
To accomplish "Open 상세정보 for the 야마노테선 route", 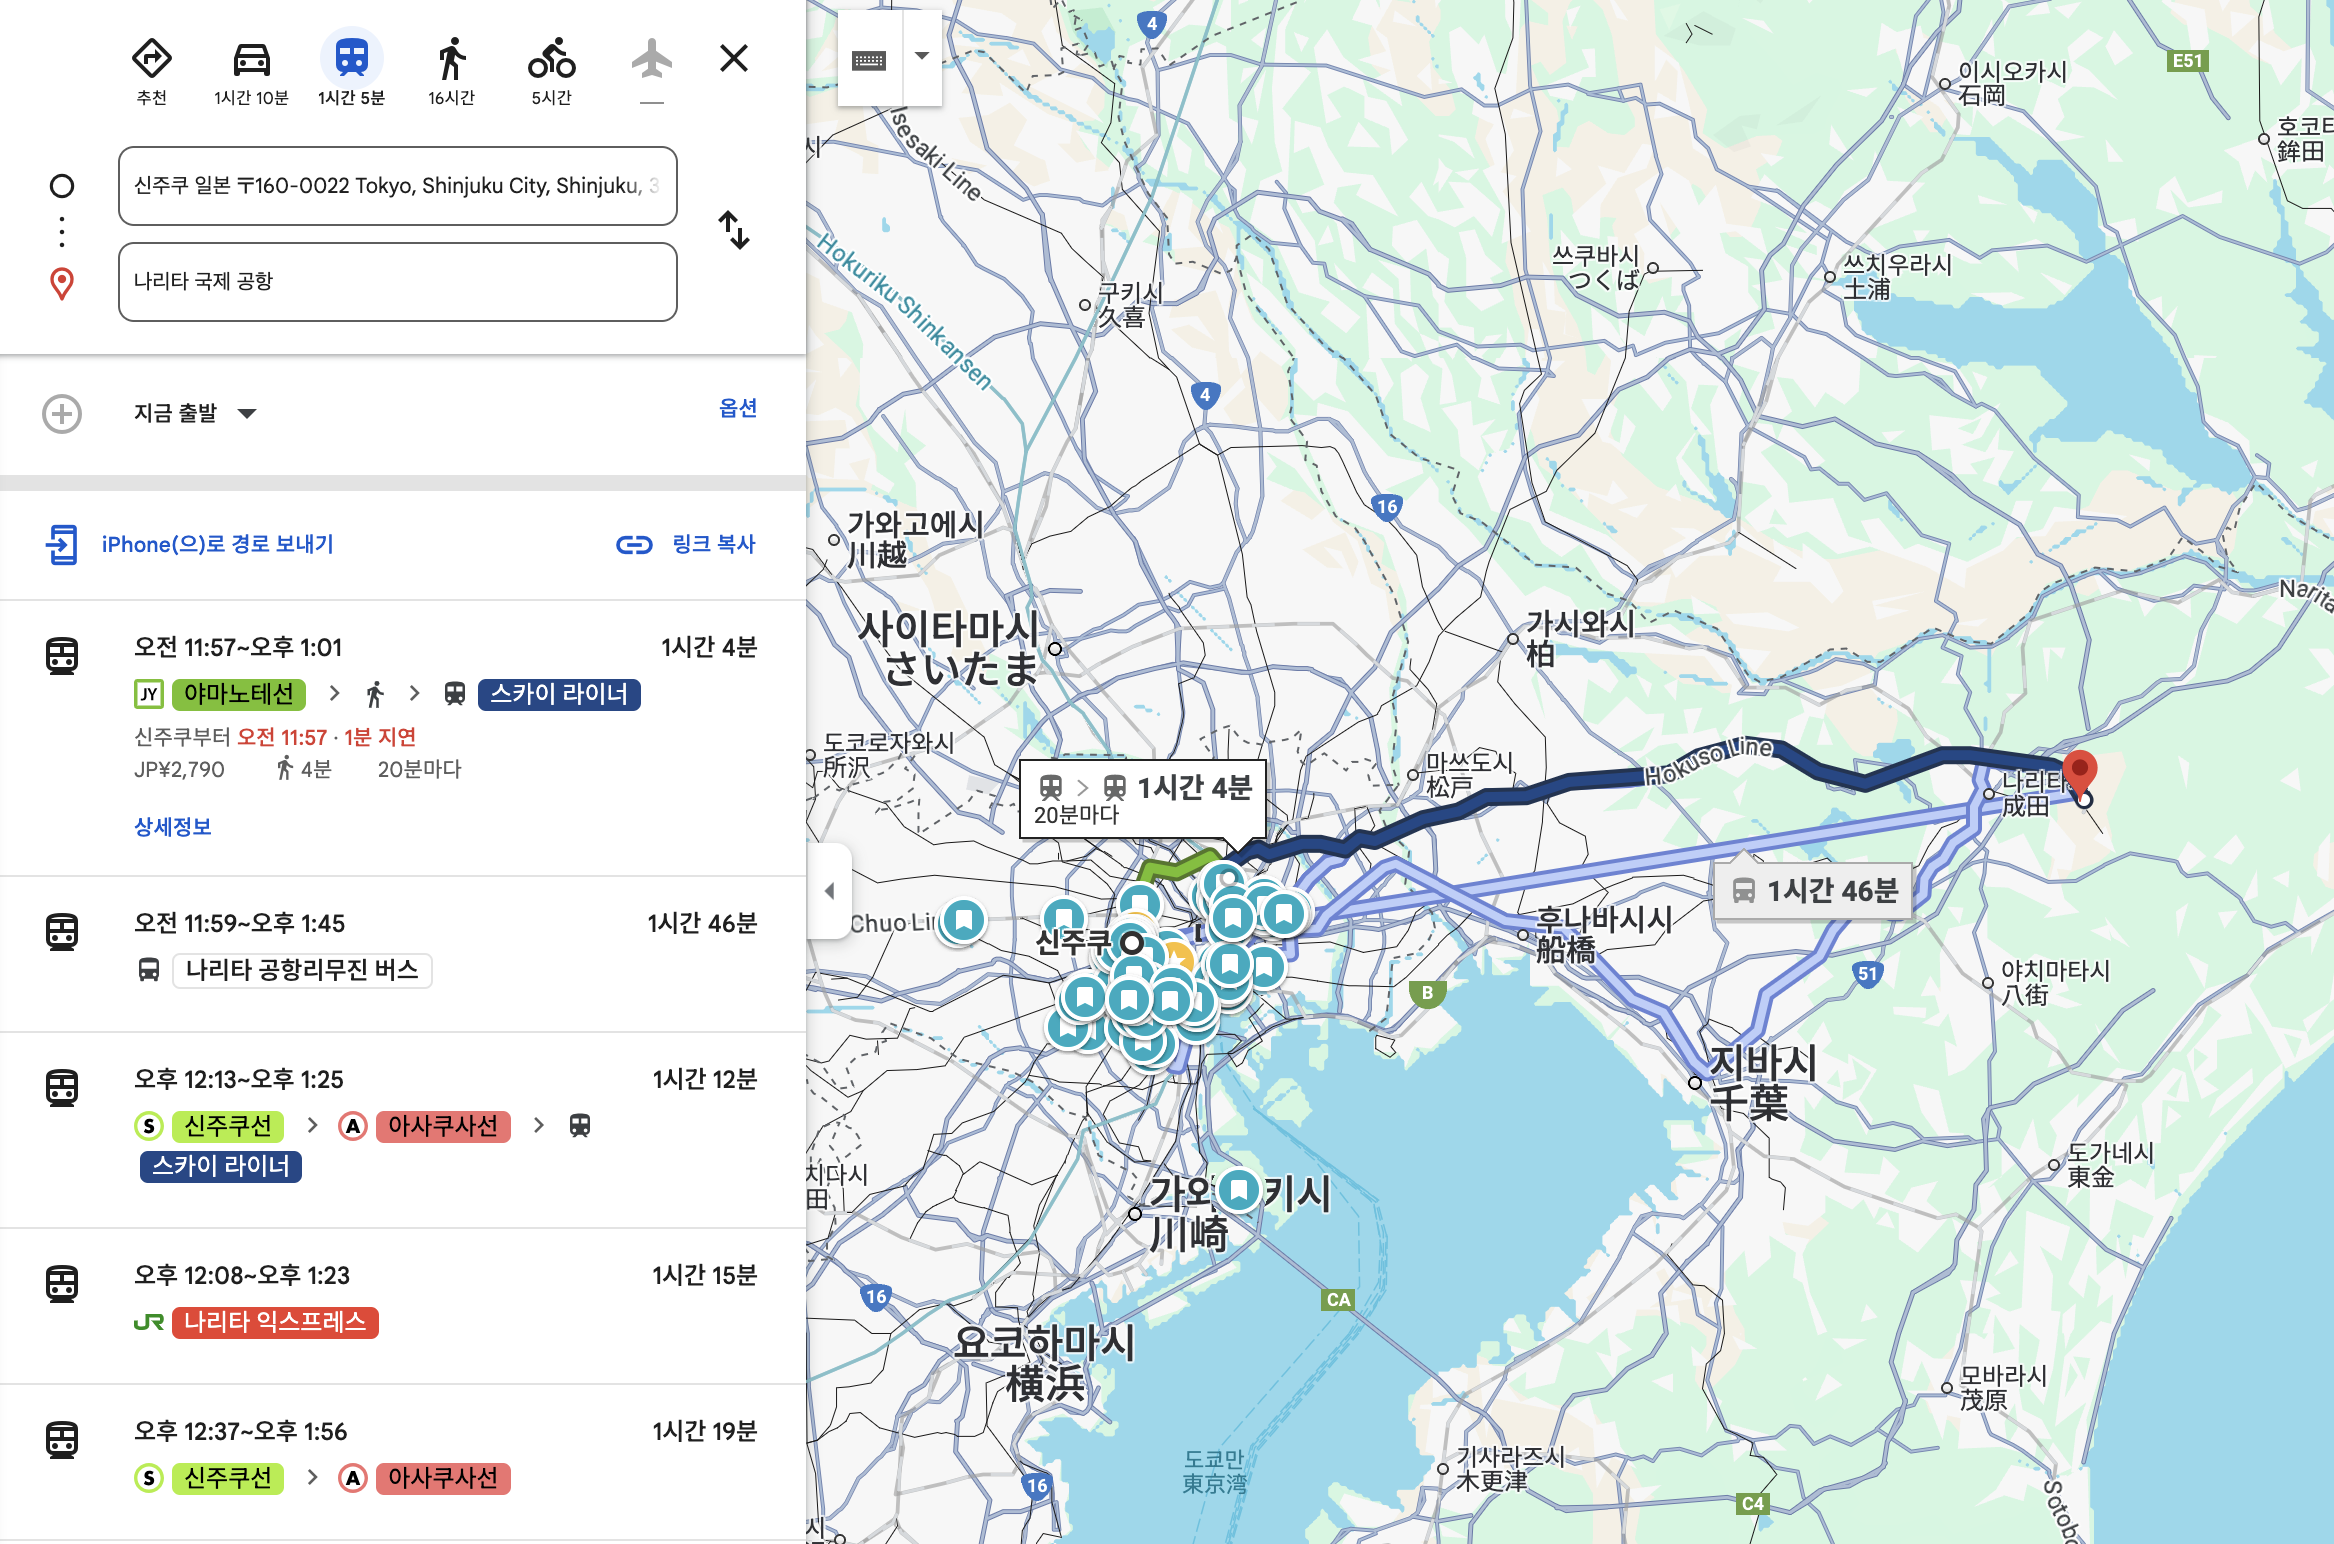I will (171, 827).
